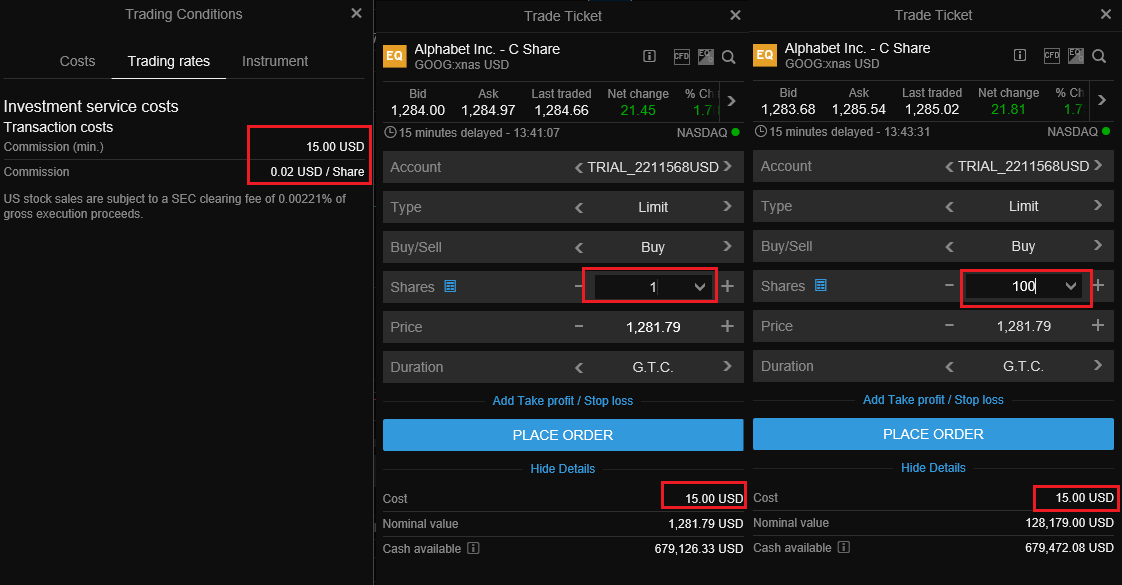Switch to previous order Type in the 100-share ticket
1122x585 pixels.
click(950, 207)
